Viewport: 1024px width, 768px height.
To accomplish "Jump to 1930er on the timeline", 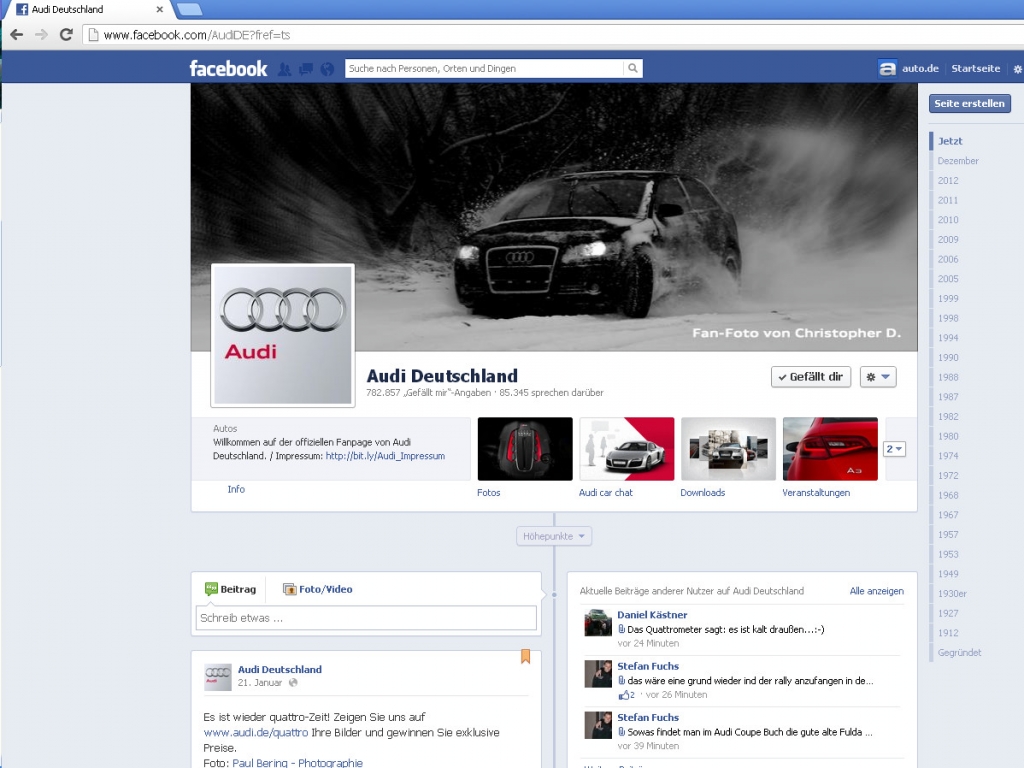I will 952,594.
